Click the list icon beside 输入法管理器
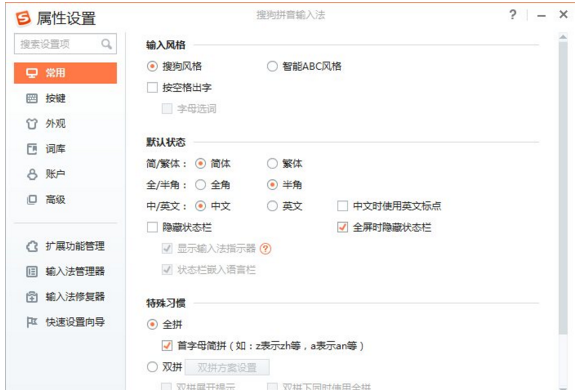The width and height of the screenshot is (580, 390). [x=32, y=271]
